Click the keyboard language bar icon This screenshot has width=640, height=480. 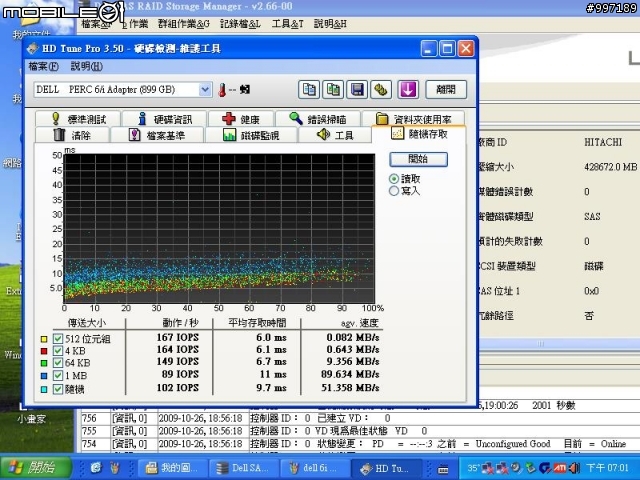point(443,469)
